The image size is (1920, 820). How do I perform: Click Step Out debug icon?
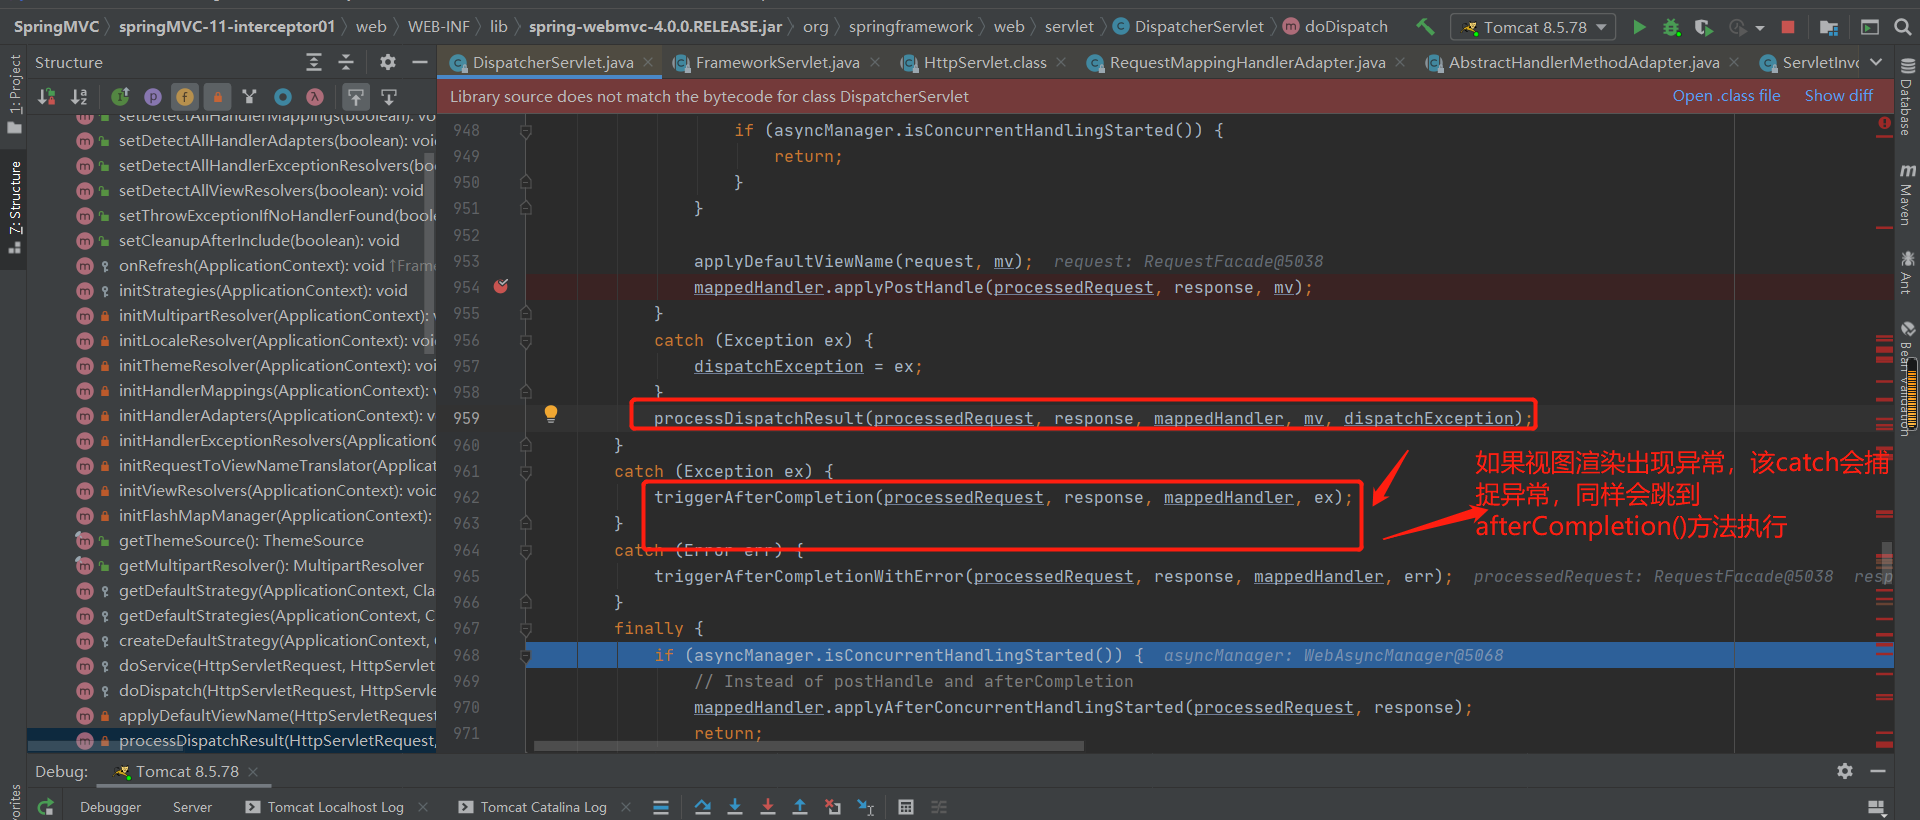tap(800, 807)
